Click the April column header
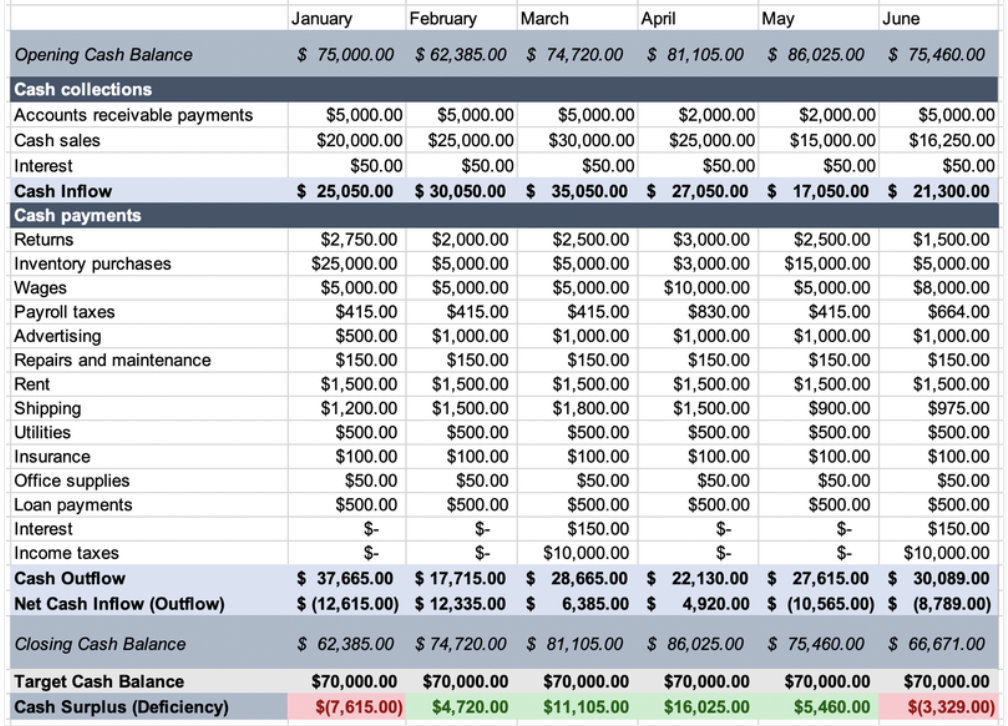 [658, 19]
